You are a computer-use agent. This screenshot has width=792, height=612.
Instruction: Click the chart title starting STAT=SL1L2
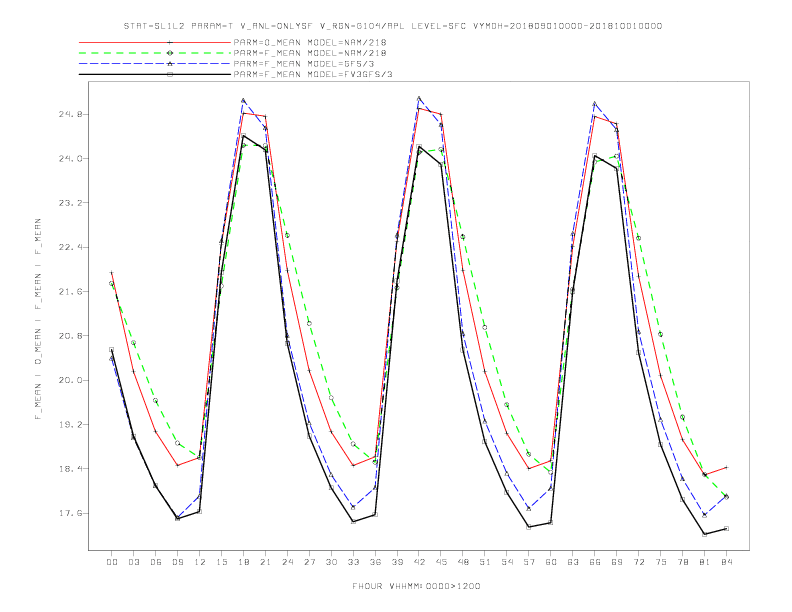click(393, 26)
